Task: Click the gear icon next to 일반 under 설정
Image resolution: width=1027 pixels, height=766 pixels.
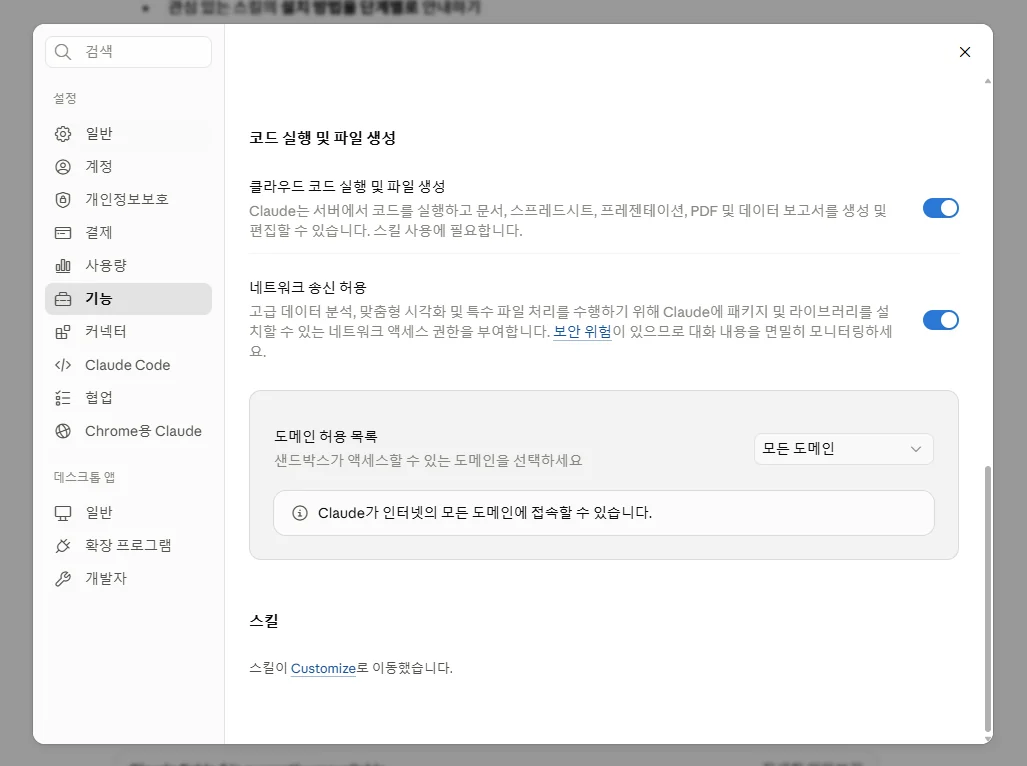Action: 63,134
